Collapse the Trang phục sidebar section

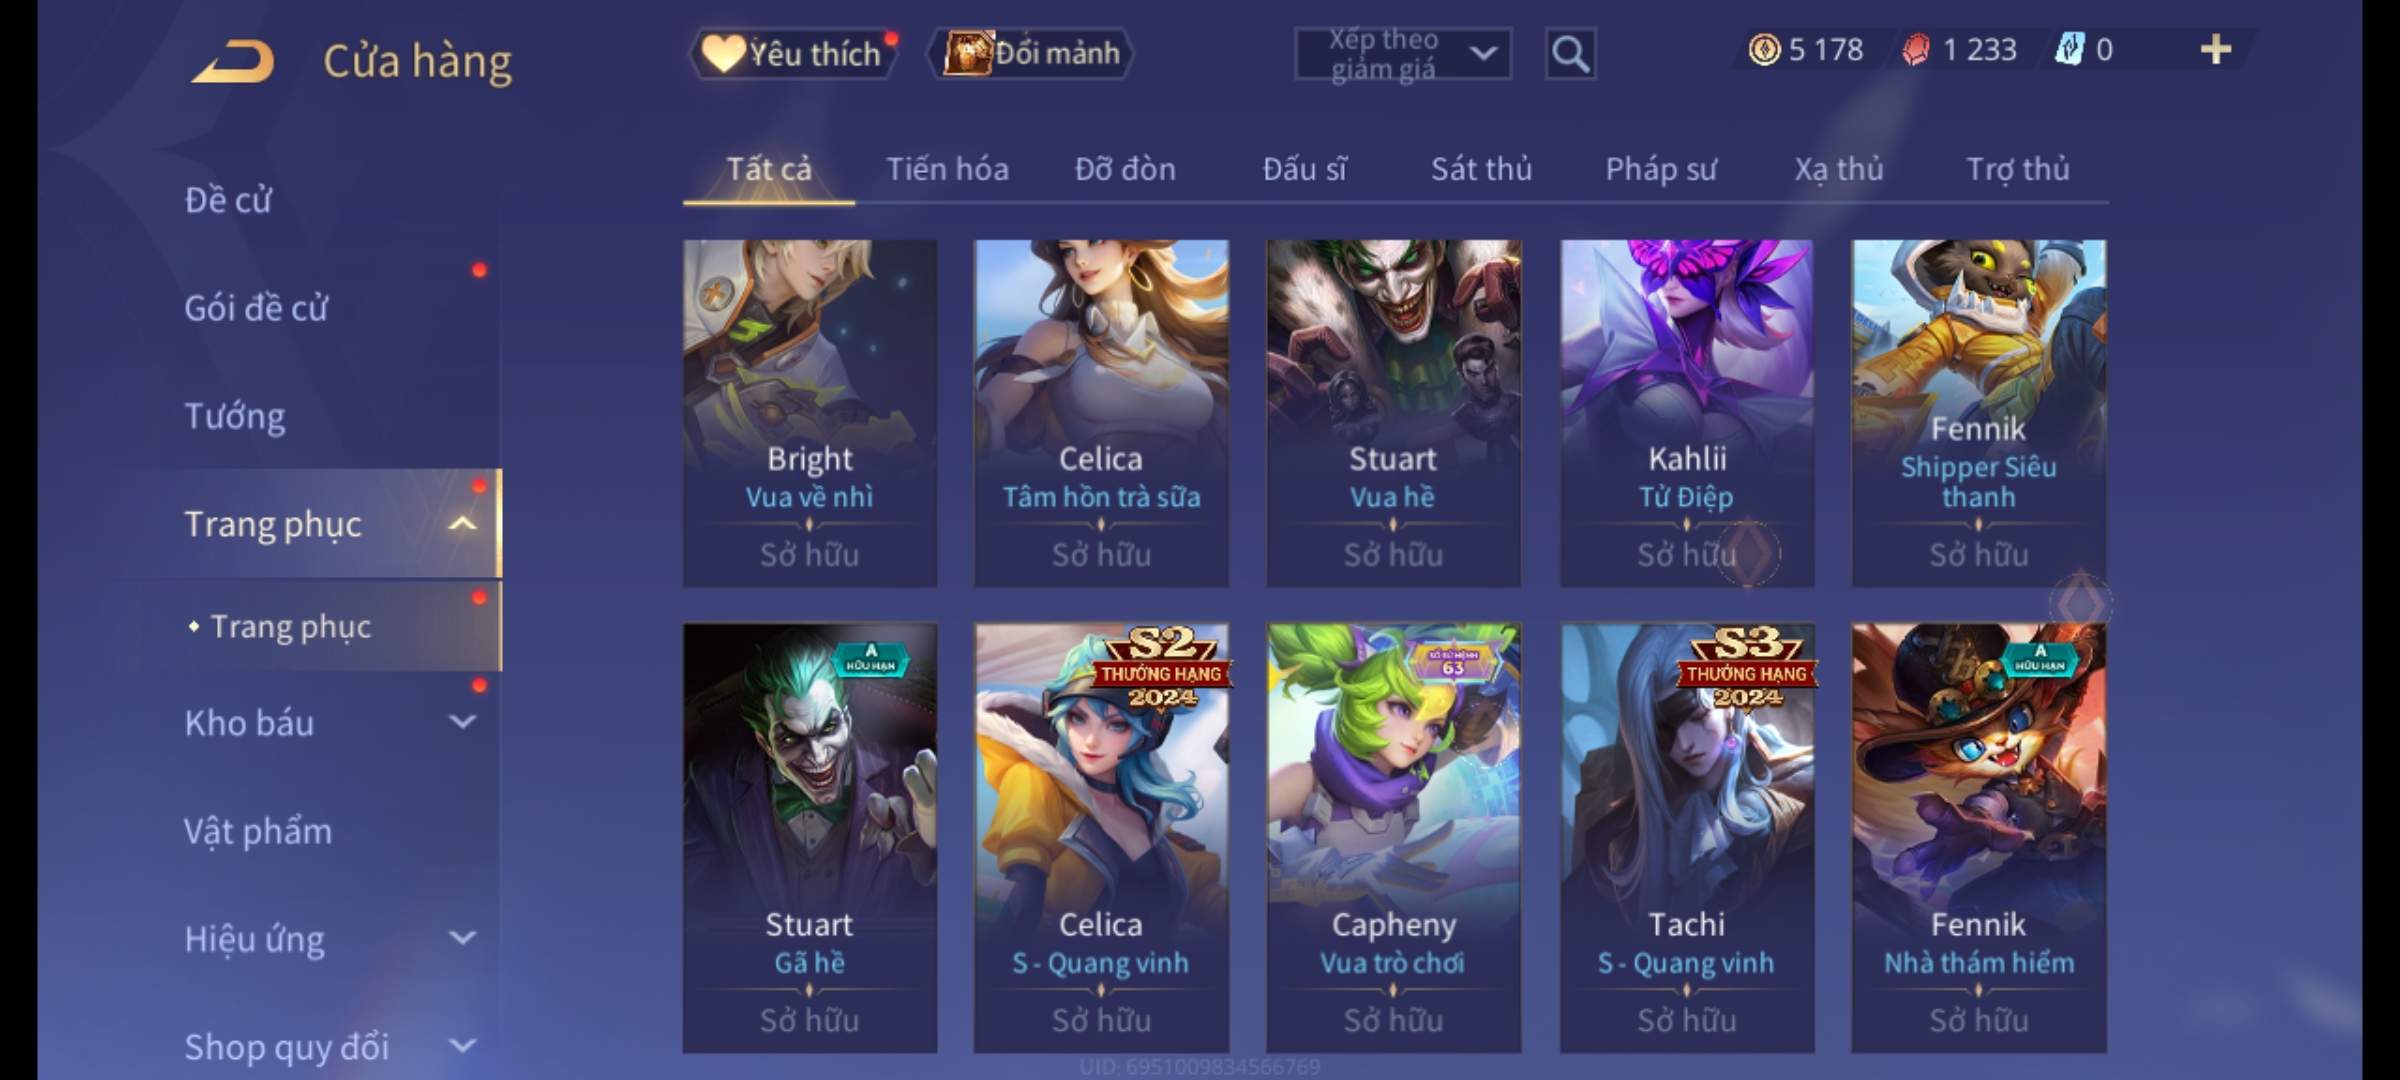462,523
